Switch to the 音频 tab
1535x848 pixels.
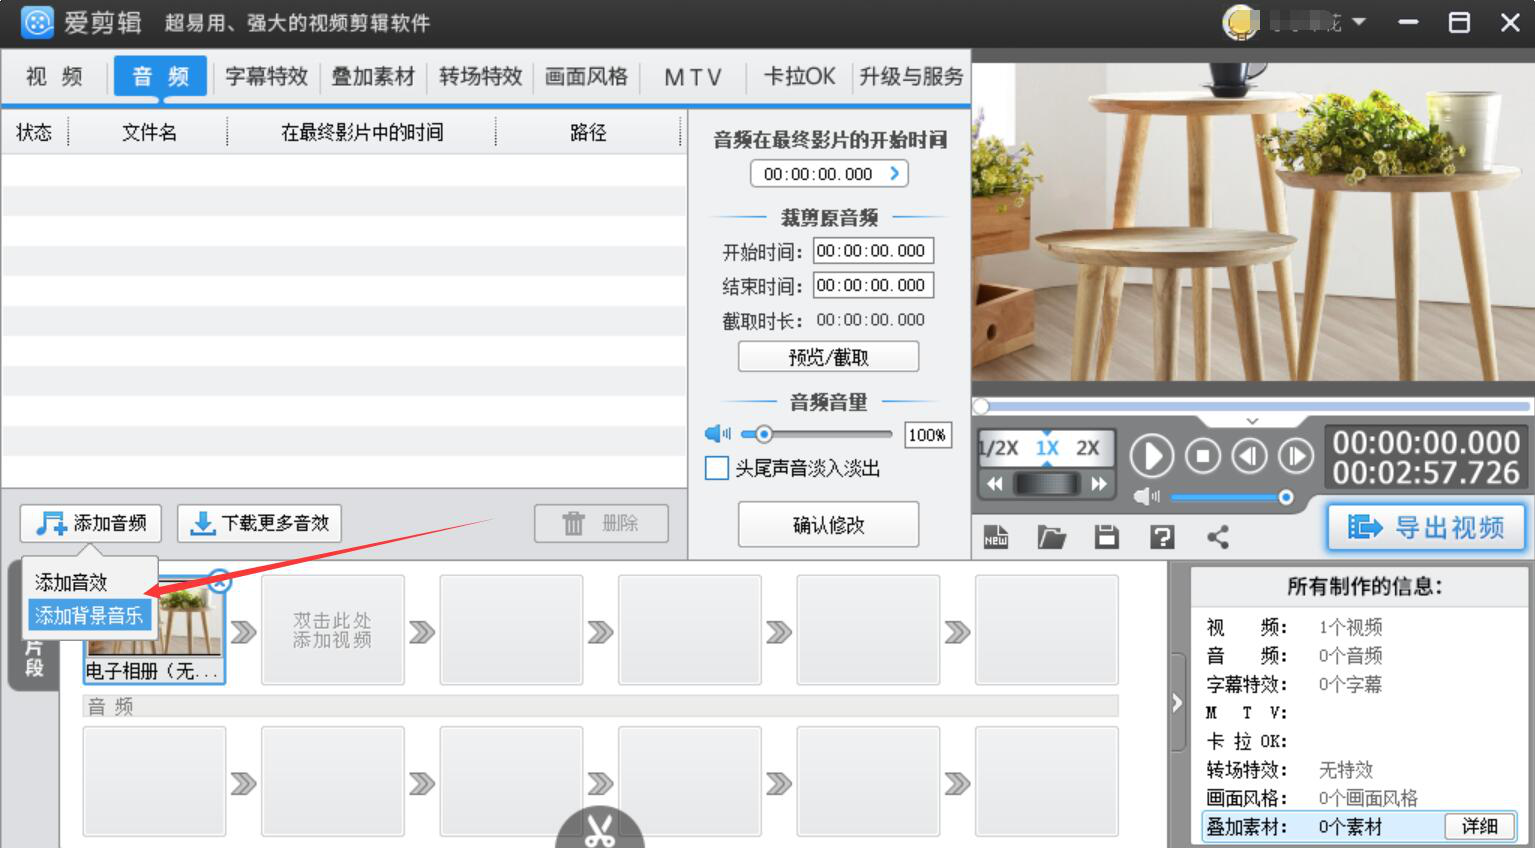[x=160, y=76]
